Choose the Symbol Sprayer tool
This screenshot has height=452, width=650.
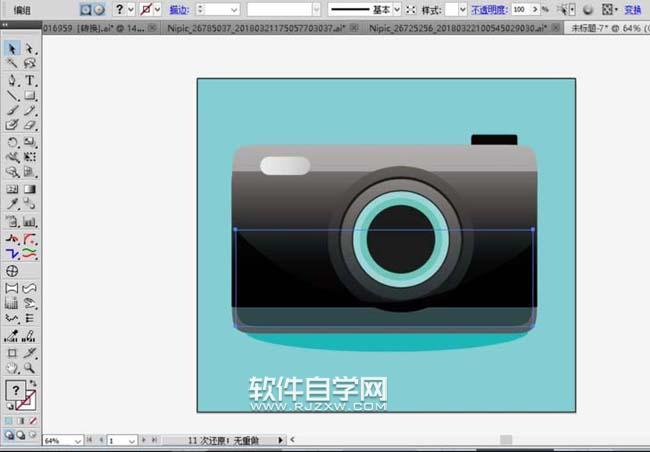[x=12, y=221]
